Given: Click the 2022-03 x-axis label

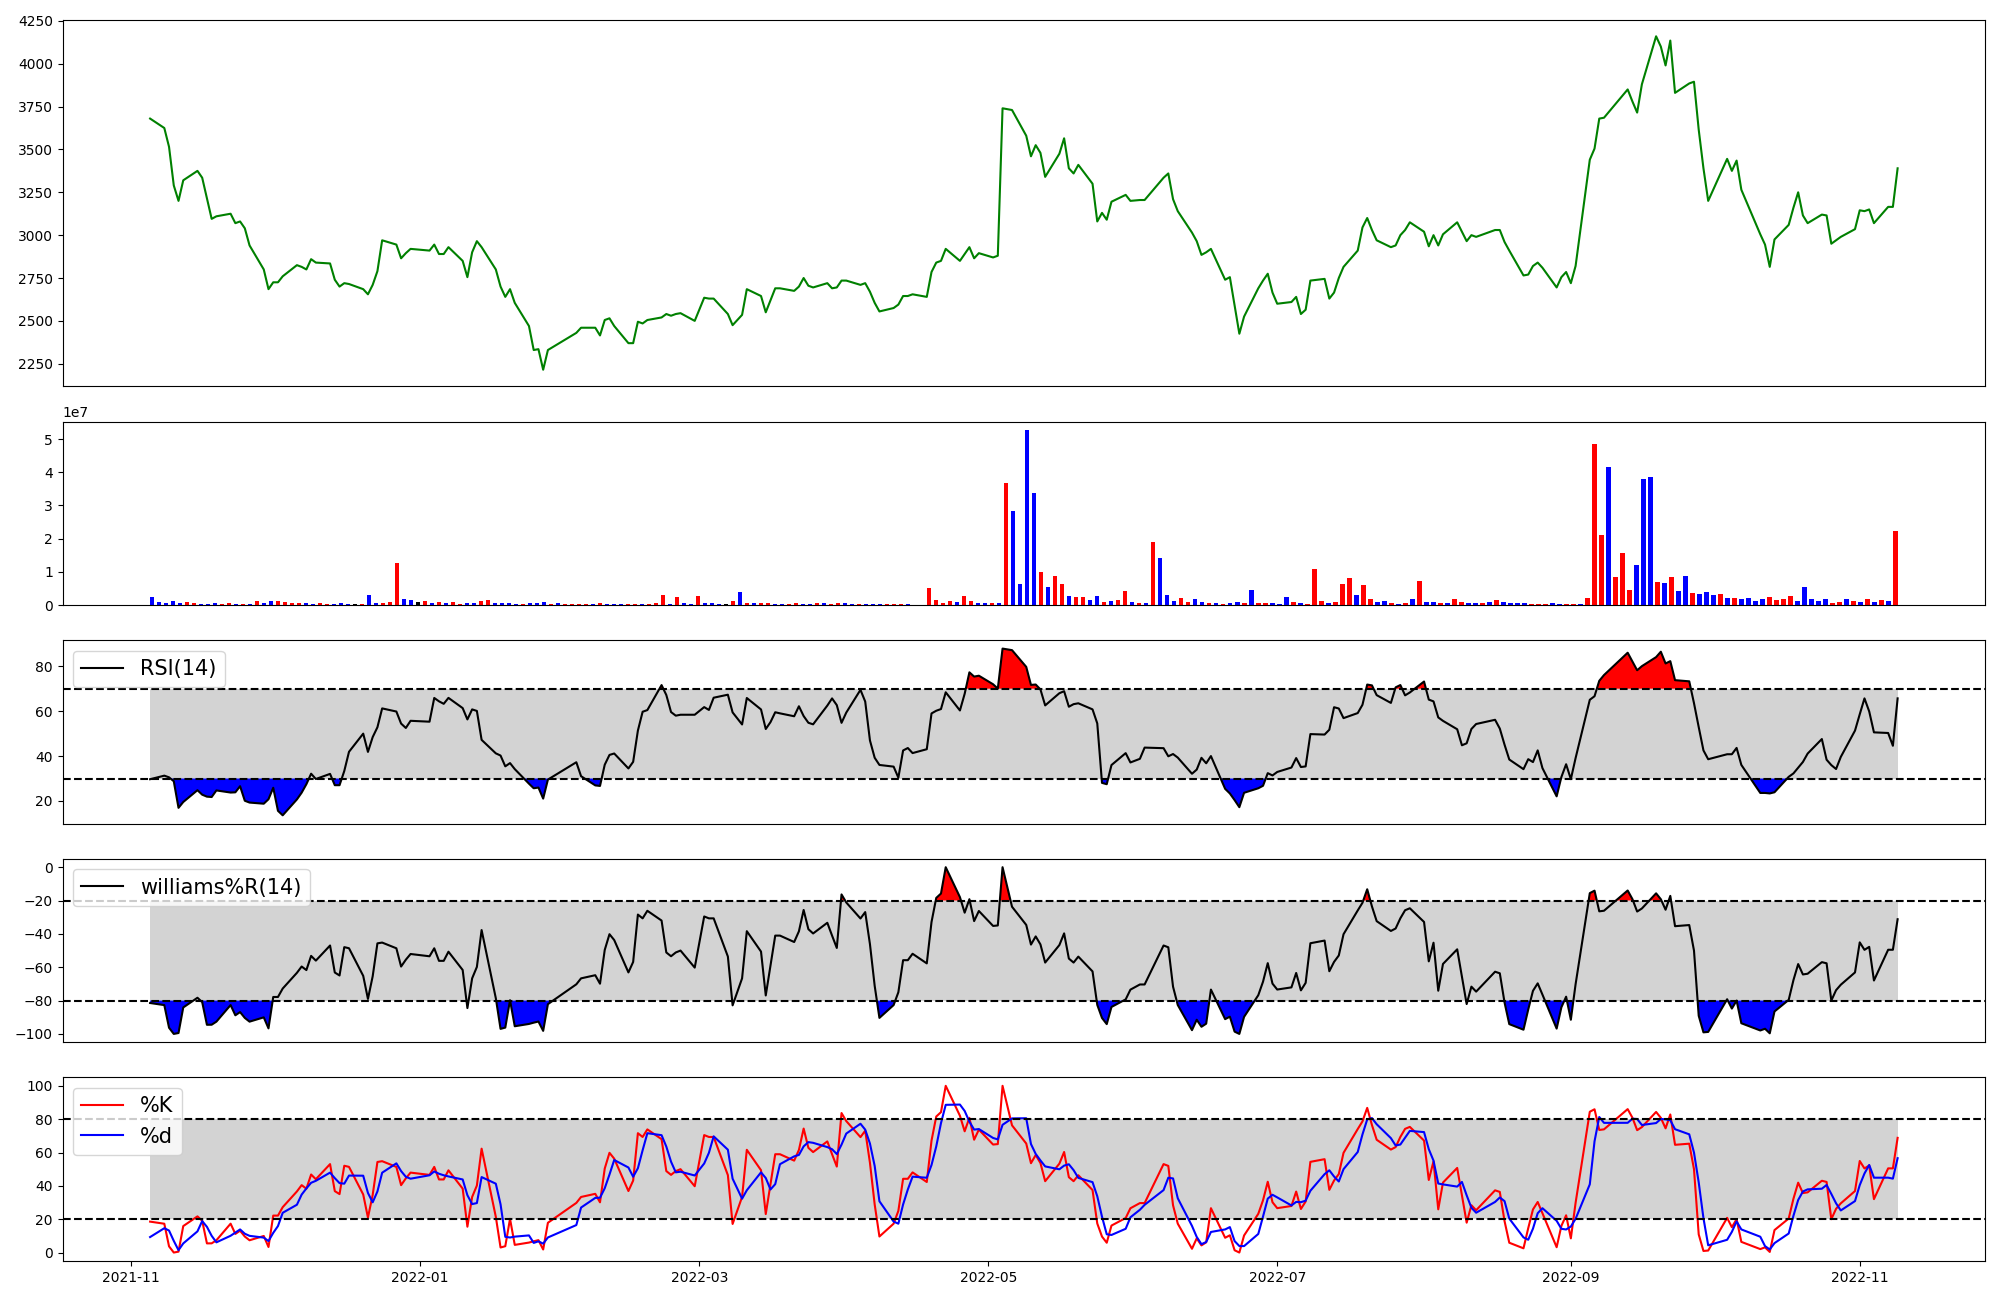Looking at the screenshot, I should [699, 1277].
